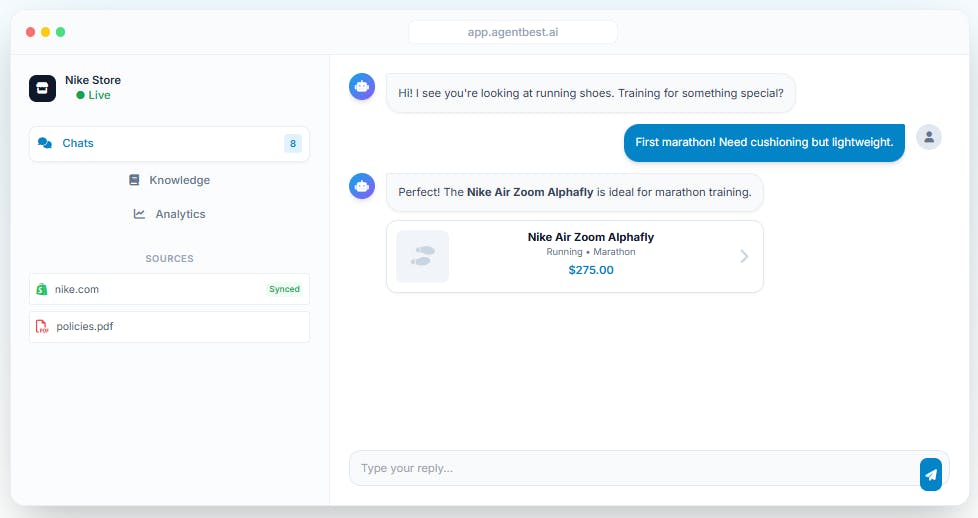Viewport: 978px width, 518px height.
Task: Click the shoe placeholder thumbnail
Action: [x=423, y=257]
